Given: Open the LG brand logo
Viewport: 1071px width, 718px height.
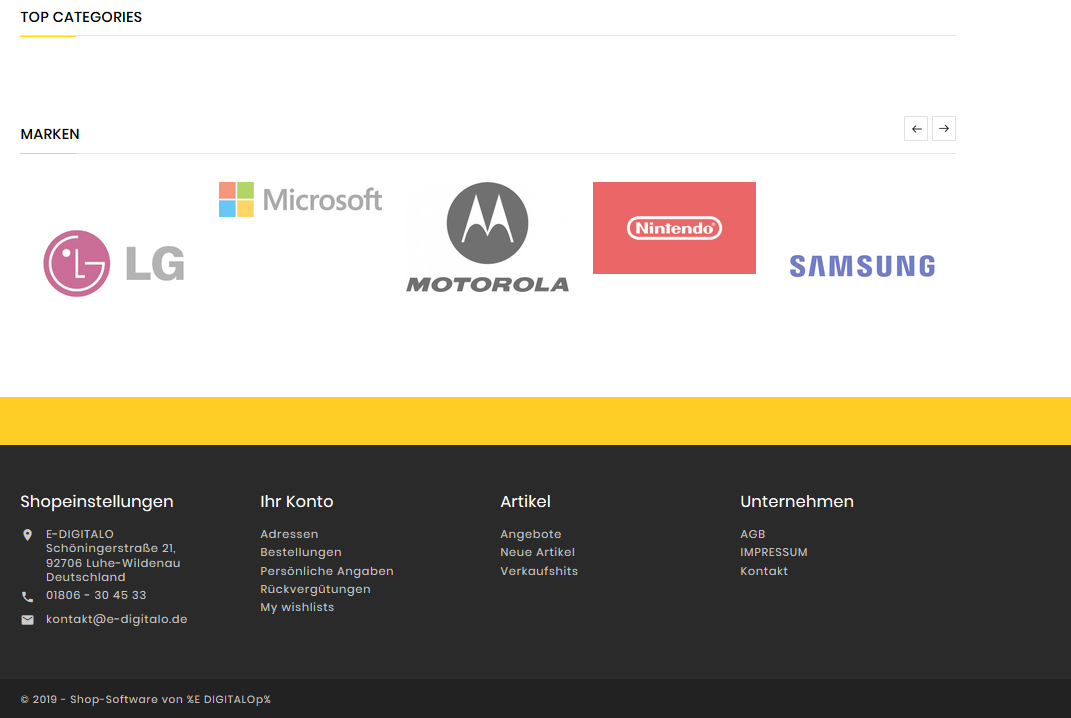Looking at the screenshot, I should pos(114,263).
